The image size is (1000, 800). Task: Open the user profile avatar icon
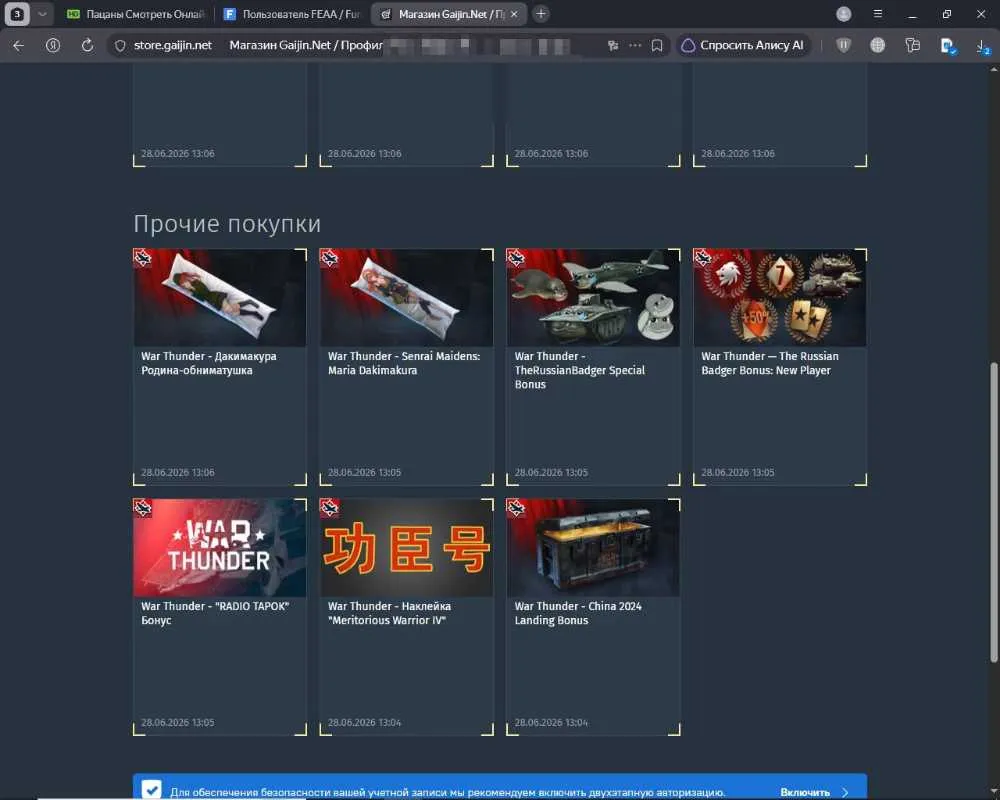click(844, 14)
